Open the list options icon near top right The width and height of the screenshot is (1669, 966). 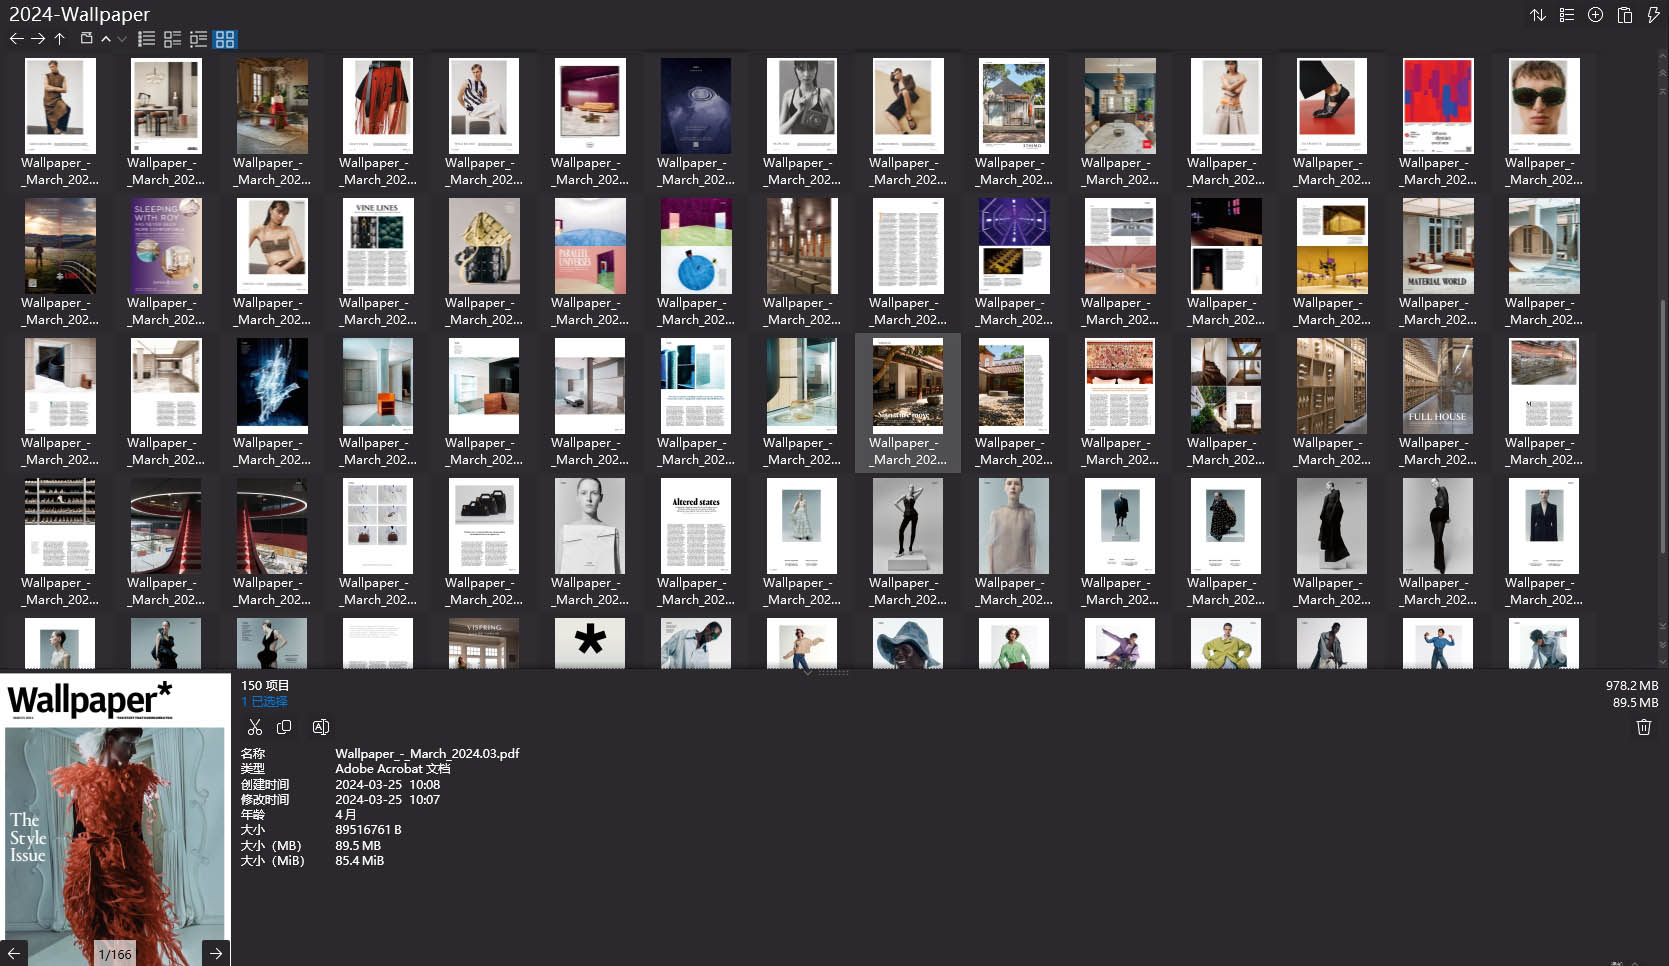pos(1566,15)
